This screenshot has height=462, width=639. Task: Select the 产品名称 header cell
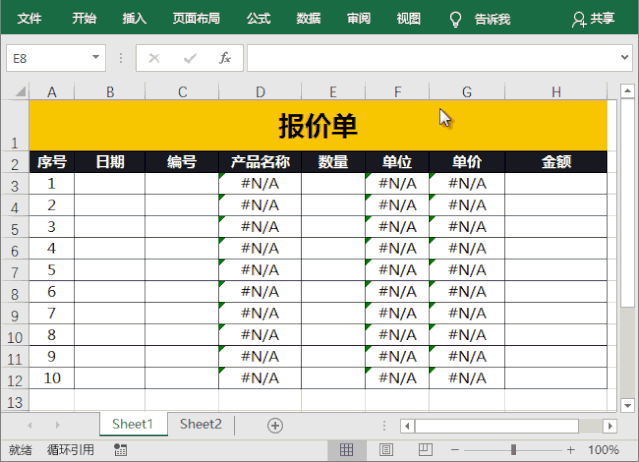pos(260,162)
